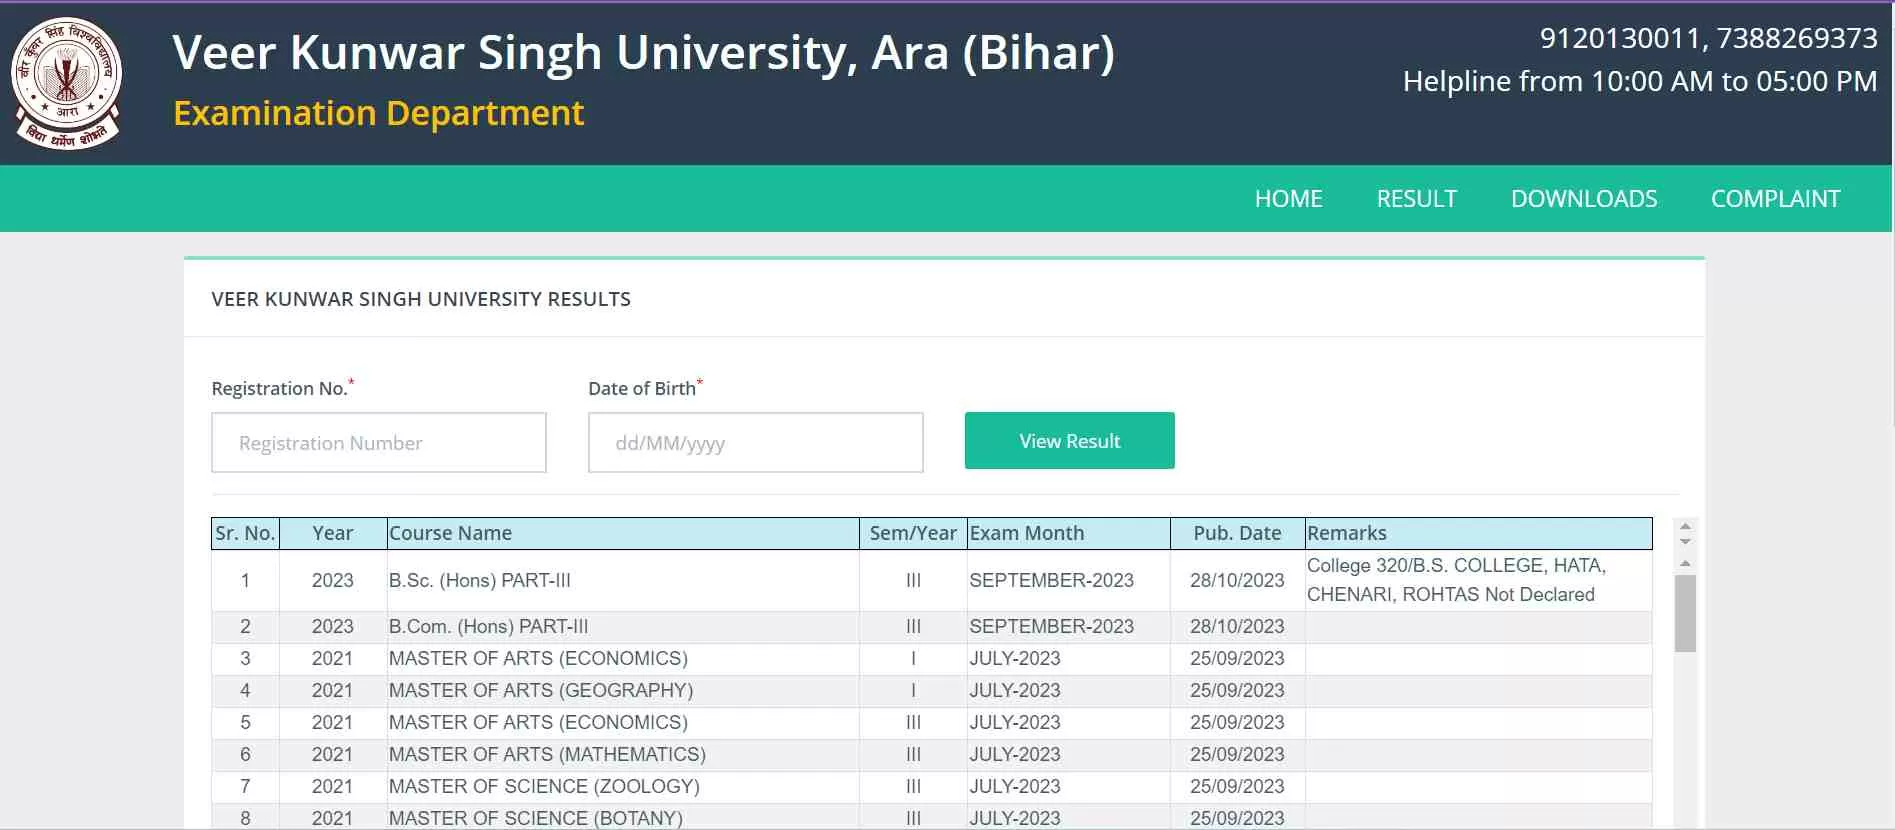Click the Pub. Date column header
Screen dimensions: 1895x830
click(x=1237, y=533)
